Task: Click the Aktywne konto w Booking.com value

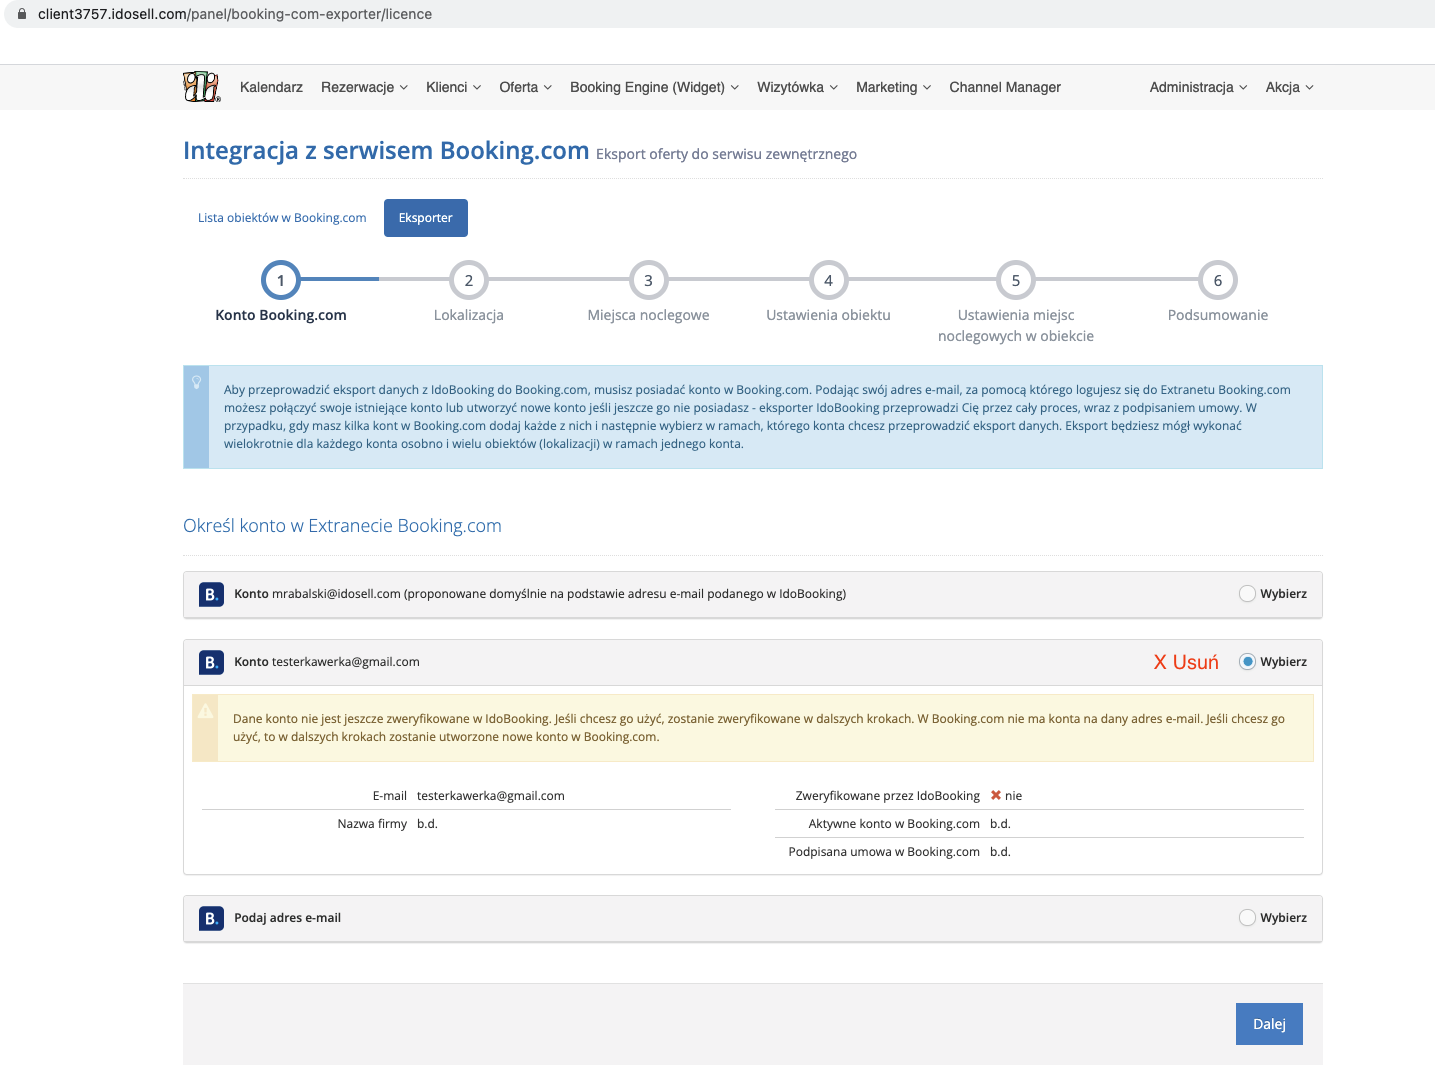Action: coord(1000,824)
